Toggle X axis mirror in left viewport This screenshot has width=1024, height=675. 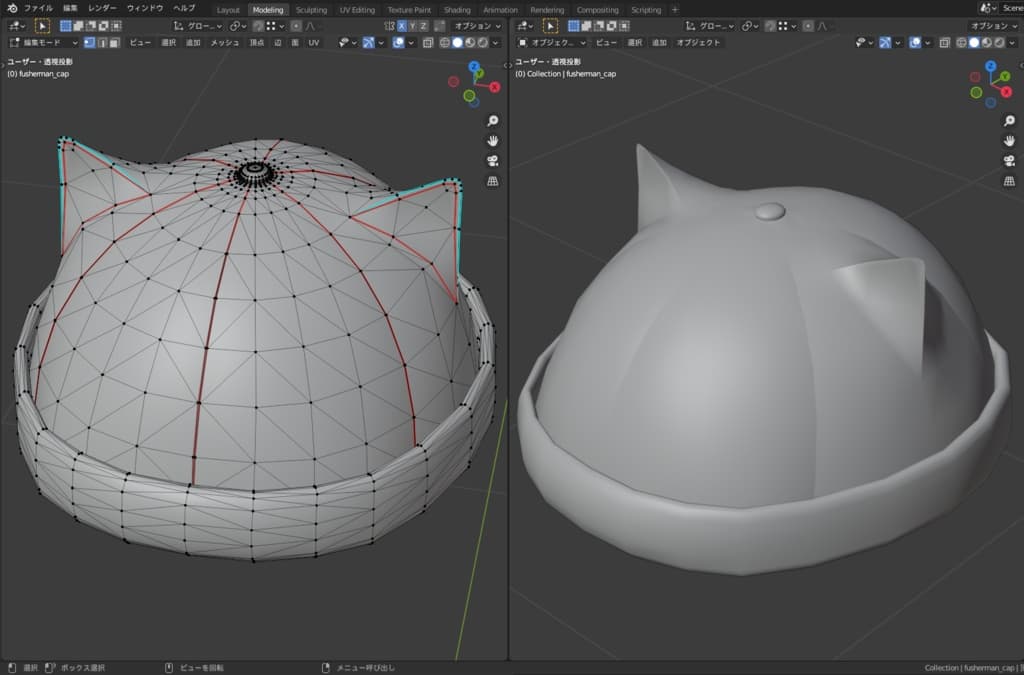pos(401,26)
